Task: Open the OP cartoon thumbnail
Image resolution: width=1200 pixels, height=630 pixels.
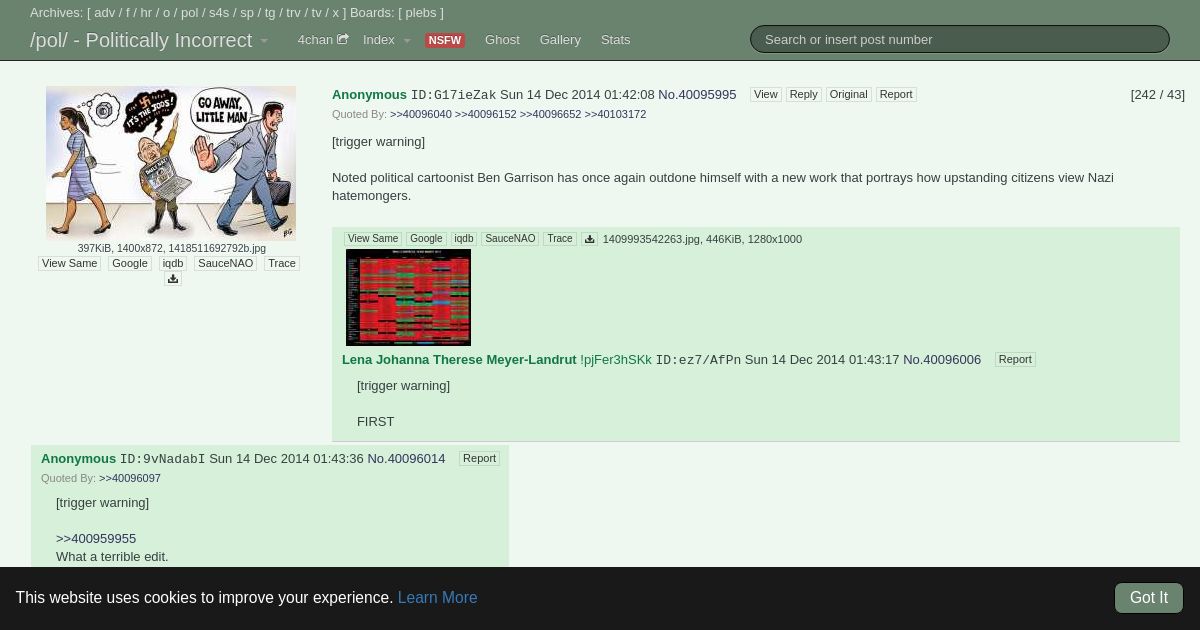Action: pos(171,163)
